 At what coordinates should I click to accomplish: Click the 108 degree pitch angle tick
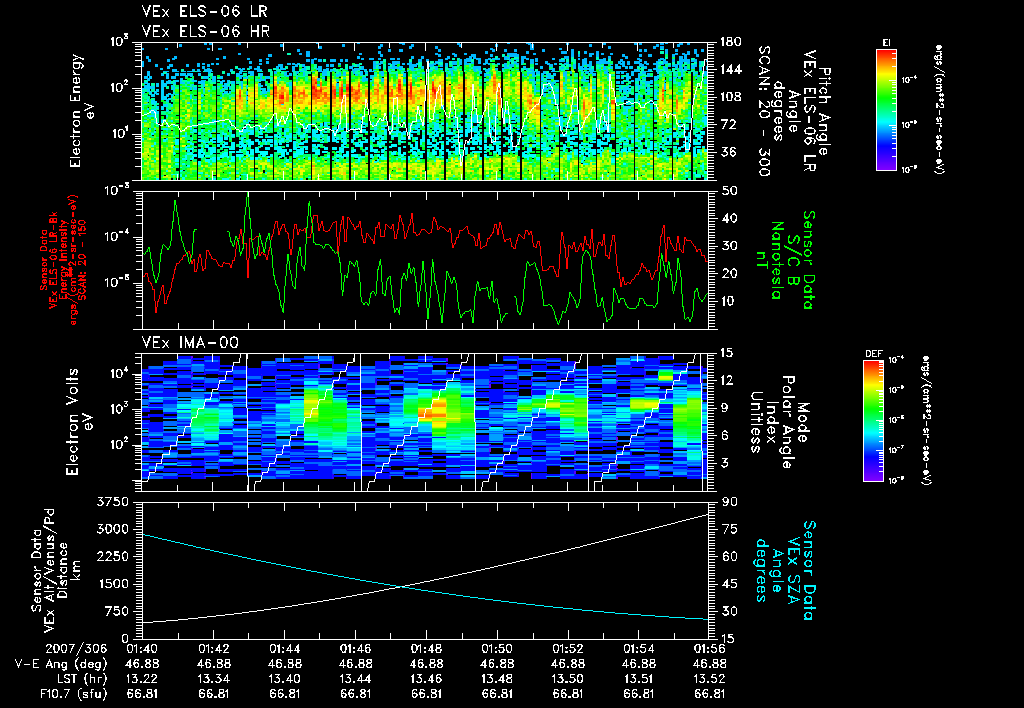click(x=731, y=97)
